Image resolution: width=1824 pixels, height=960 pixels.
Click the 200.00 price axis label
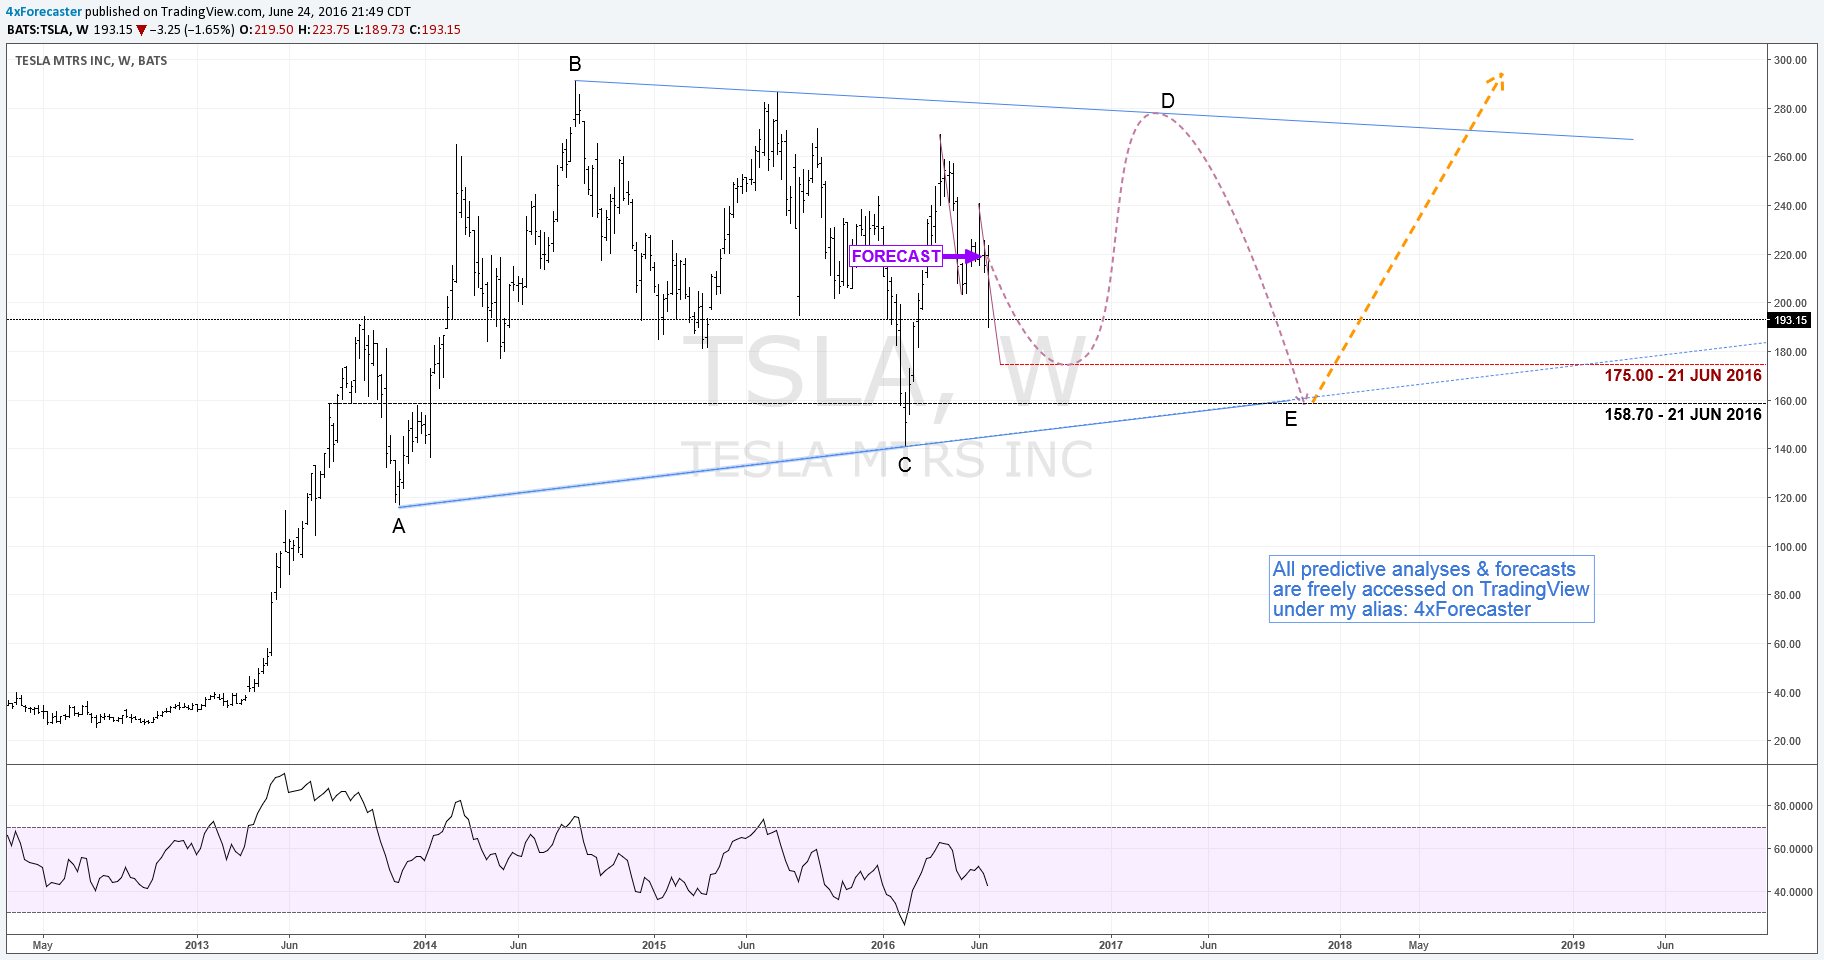tap(1790, 303)
